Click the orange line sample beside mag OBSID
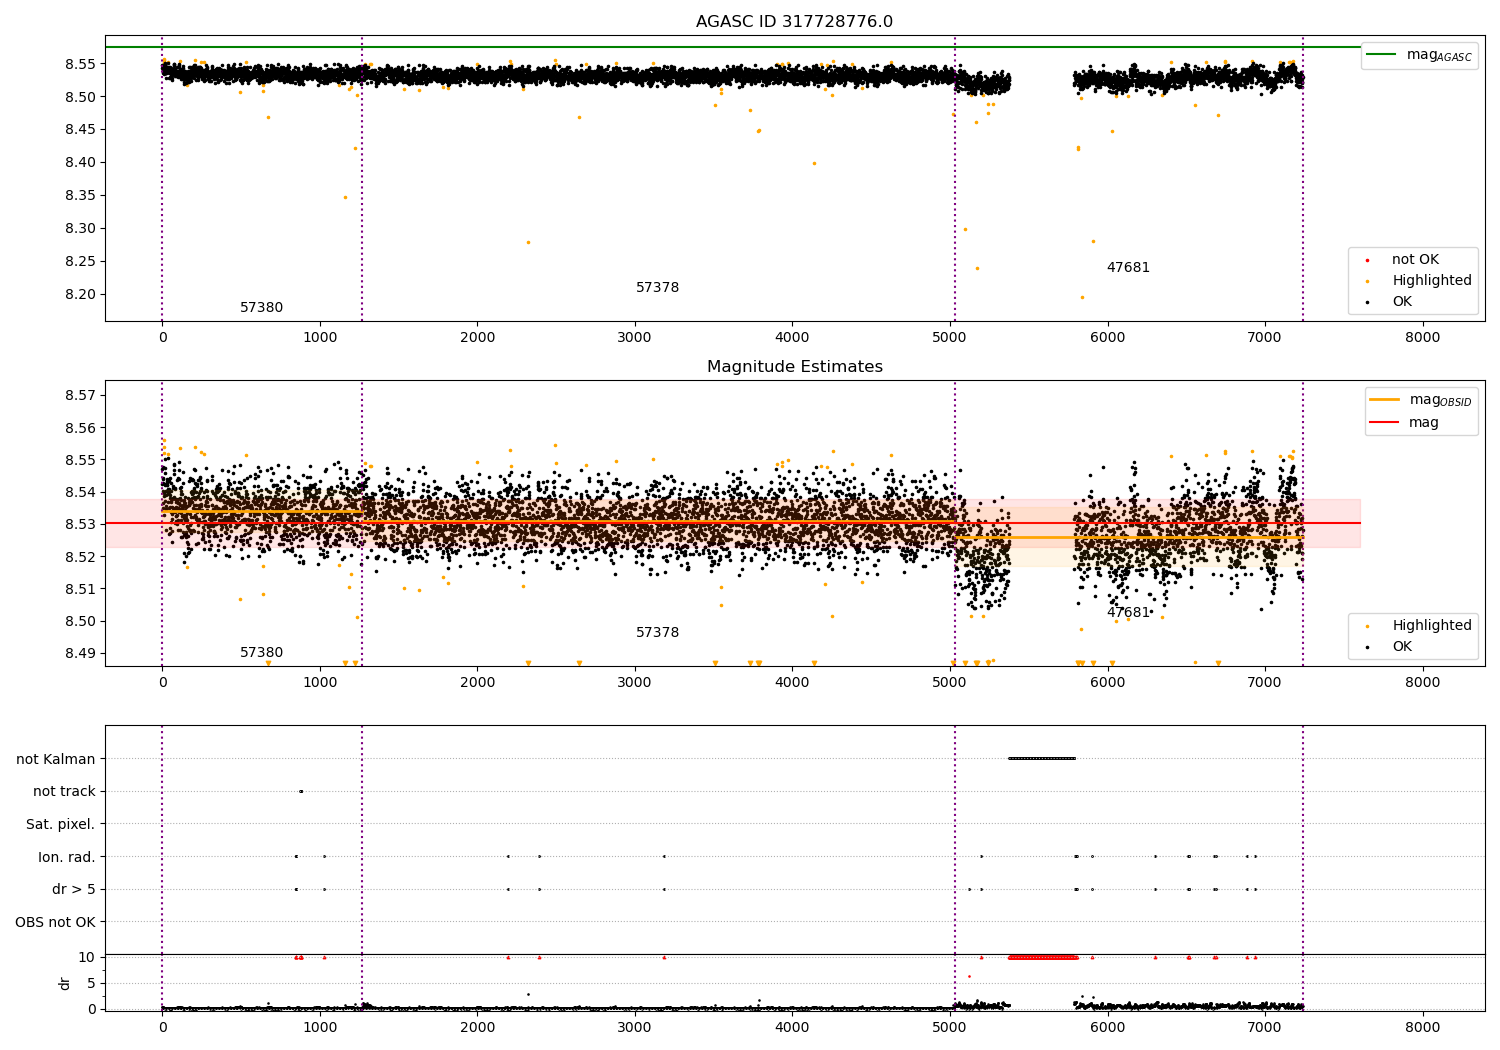 [1385, 400]
